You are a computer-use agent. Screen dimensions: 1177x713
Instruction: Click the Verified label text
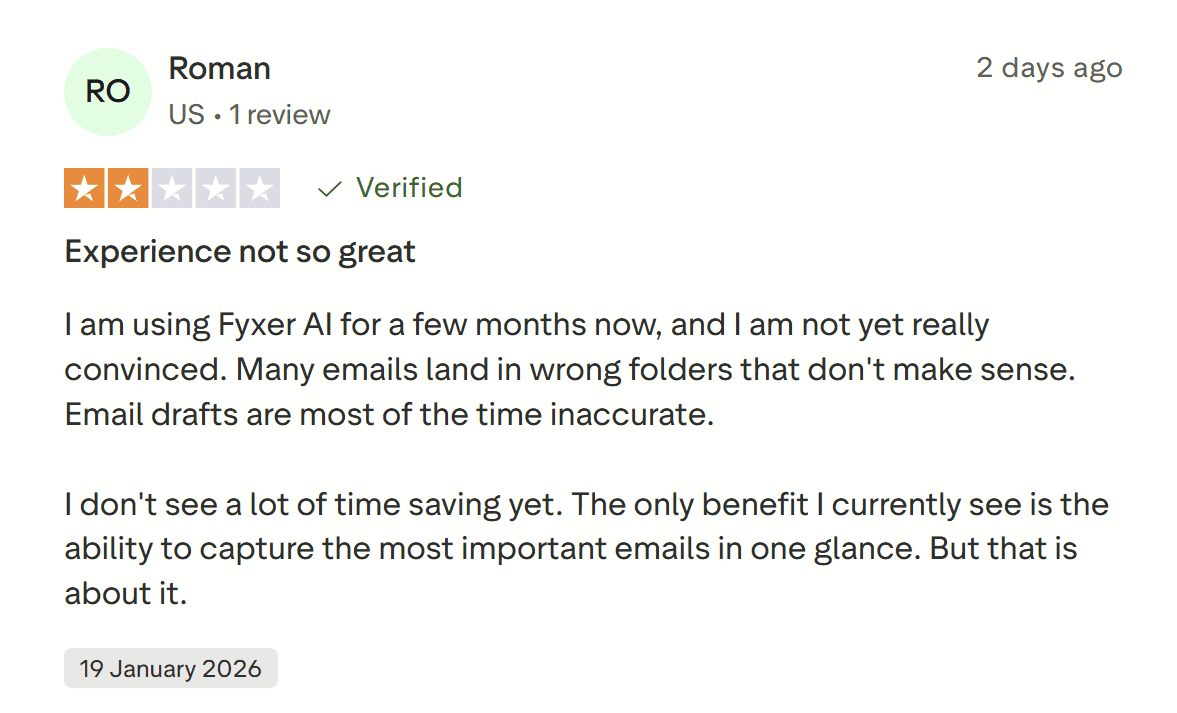coord(409,188)
